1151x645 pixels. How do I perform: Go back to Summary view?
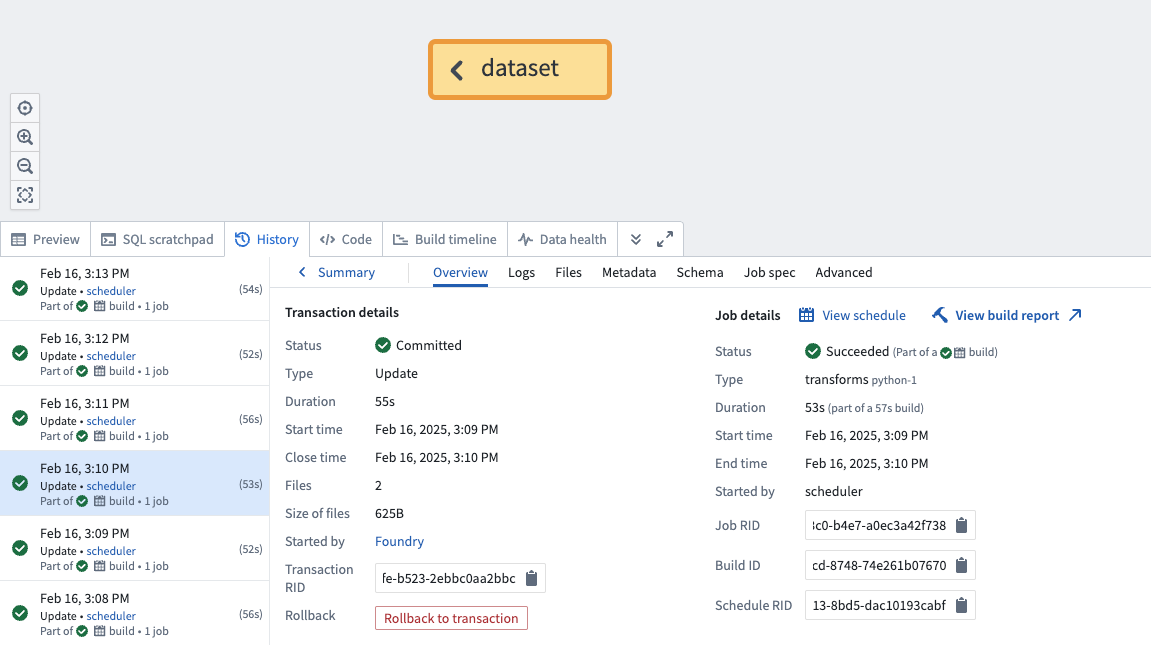pos(337,272)
